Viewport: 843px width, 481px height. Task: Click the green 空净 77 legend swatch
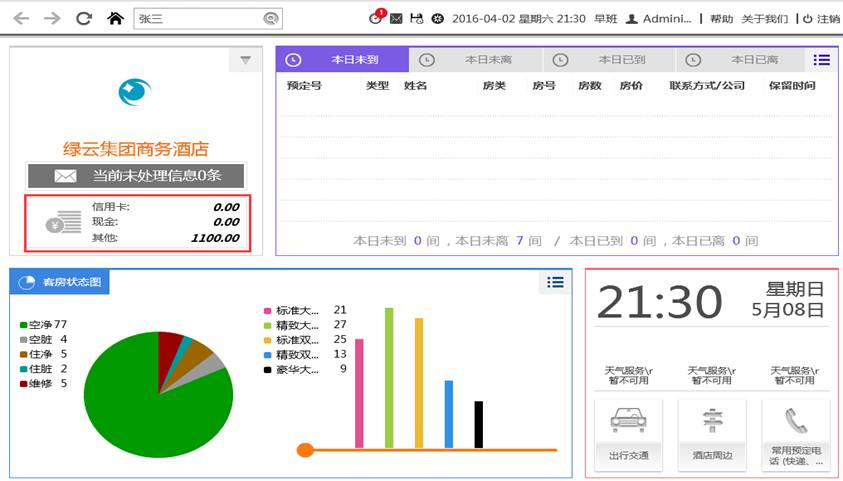(23, 325)
